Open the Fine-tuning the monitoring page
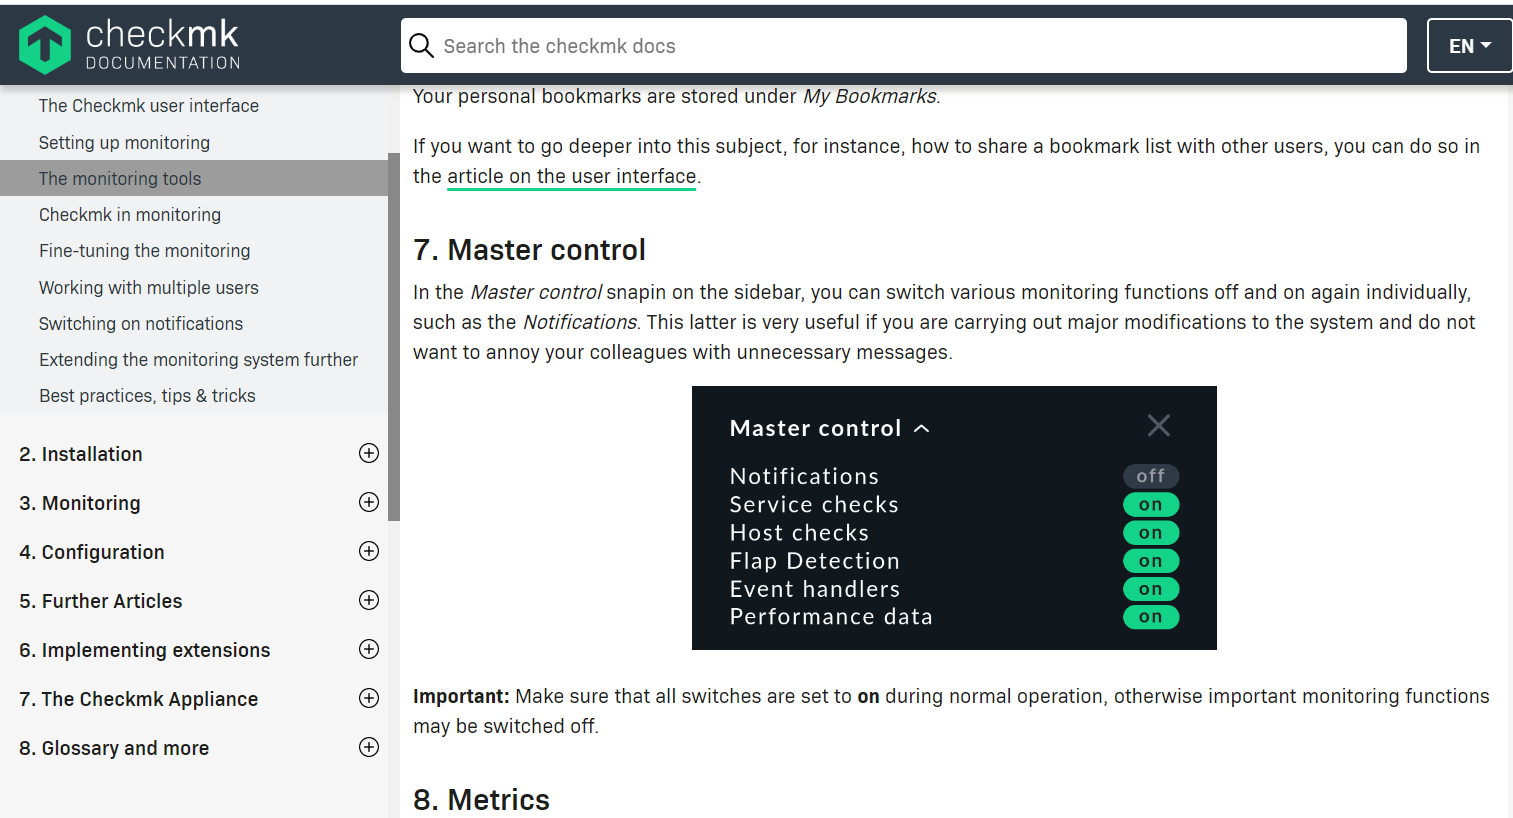The height and width of the screenshot is (818, 1513). (147, 250)
